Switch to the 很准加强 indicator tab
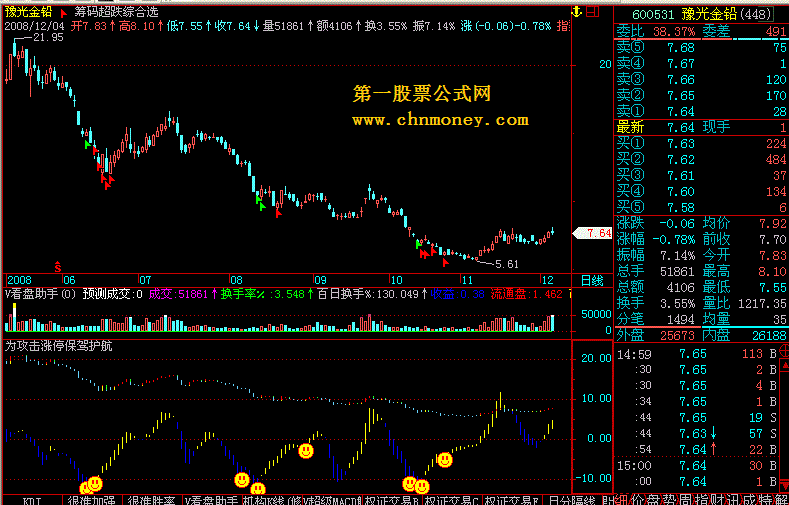The image size is (789, 505). 92,500
